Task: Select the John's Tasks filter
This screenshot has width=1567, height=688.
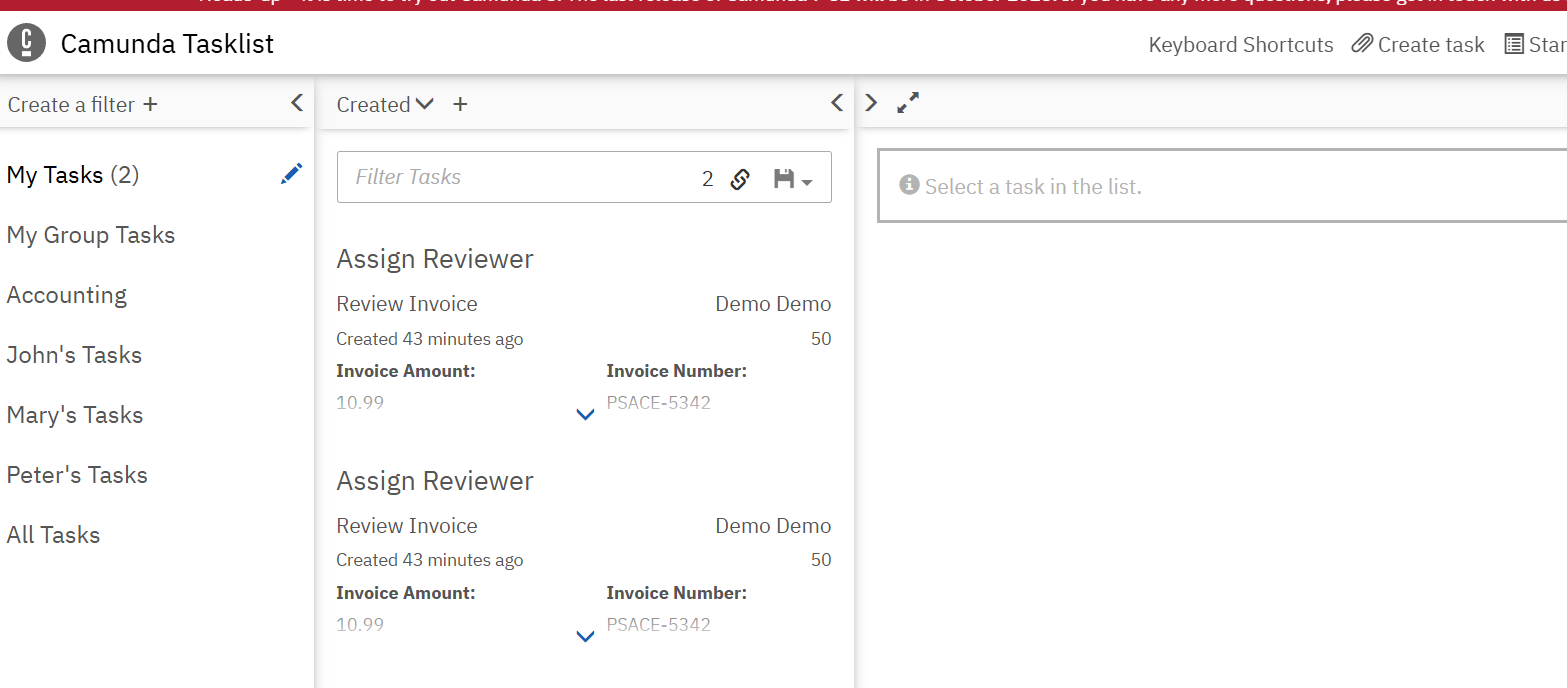Action: click(x=74, y=355)
